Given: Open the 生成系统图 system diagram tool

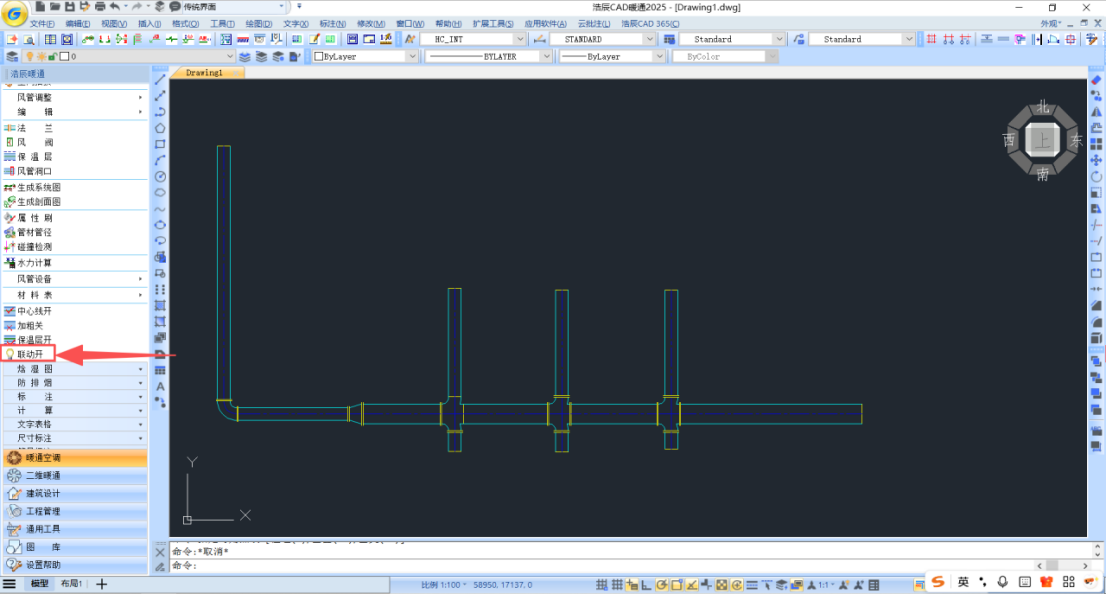Looking at the screenshot, I should click(38, 187).
